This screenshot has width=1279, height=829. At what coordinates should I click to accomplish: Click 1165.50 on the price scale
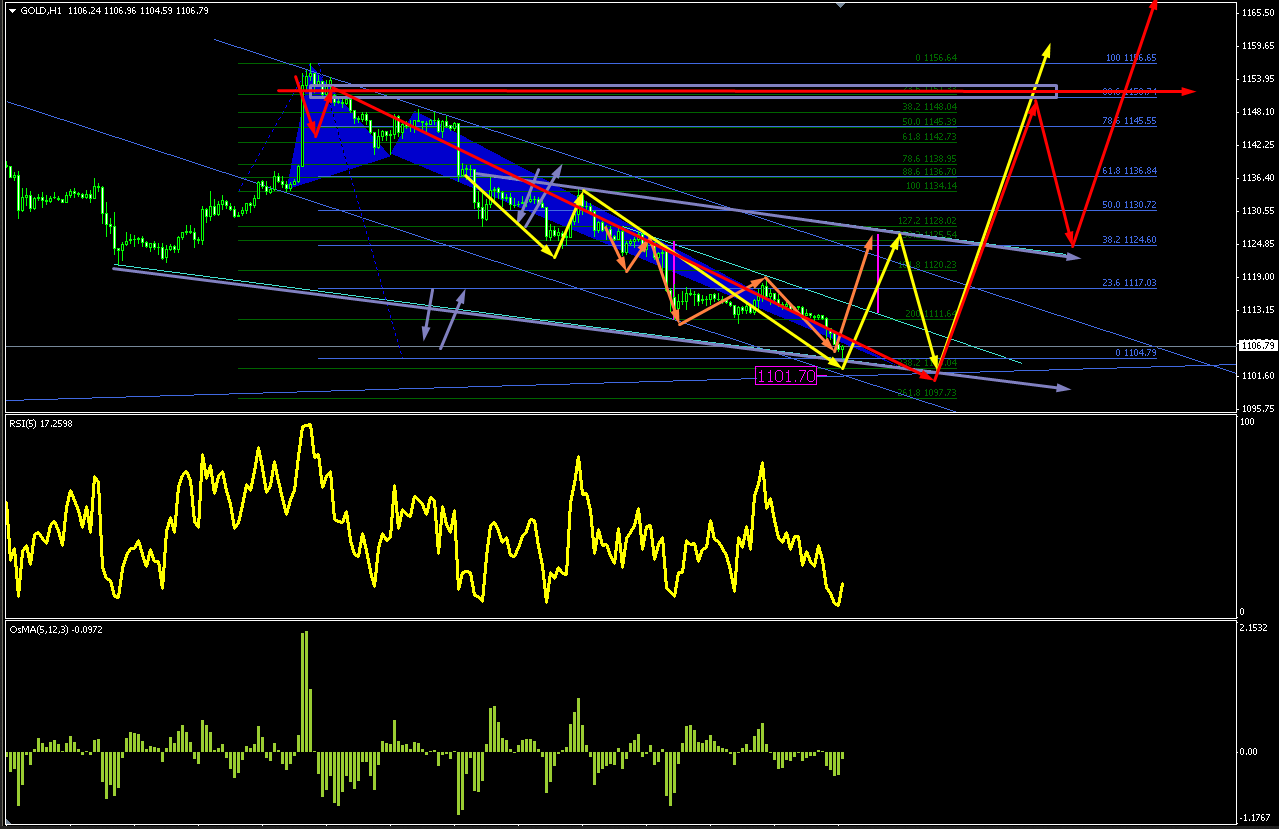tap(1256, 13)
